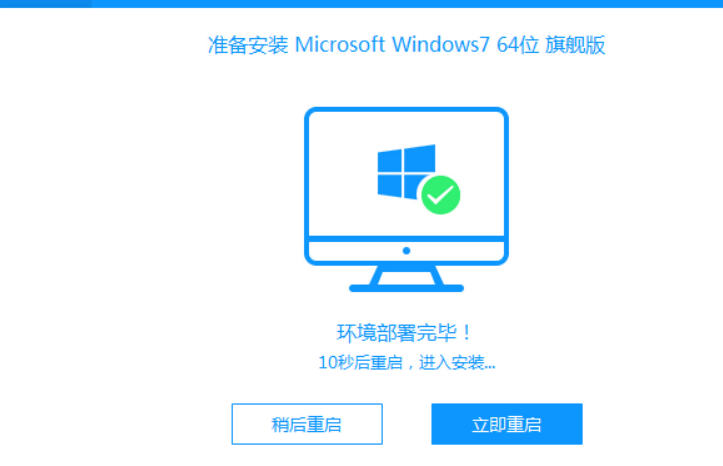Click the 立即重启 restart now button

point(507,424)
